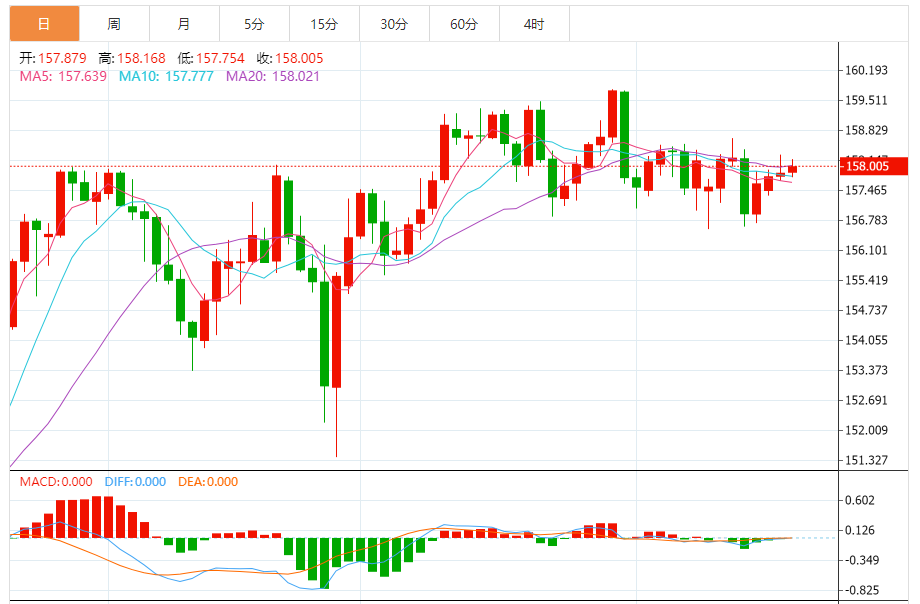This screenshot has width=920, height=604.
Task: Click the -0.825 MACD axis label
Action: [x=861, y=590]
